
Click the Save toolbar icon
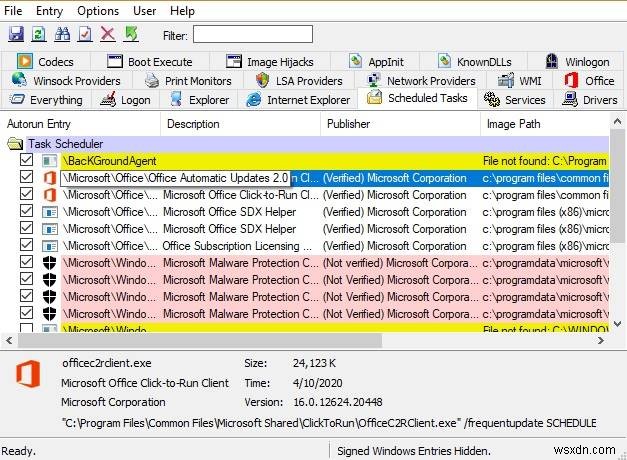16,34
